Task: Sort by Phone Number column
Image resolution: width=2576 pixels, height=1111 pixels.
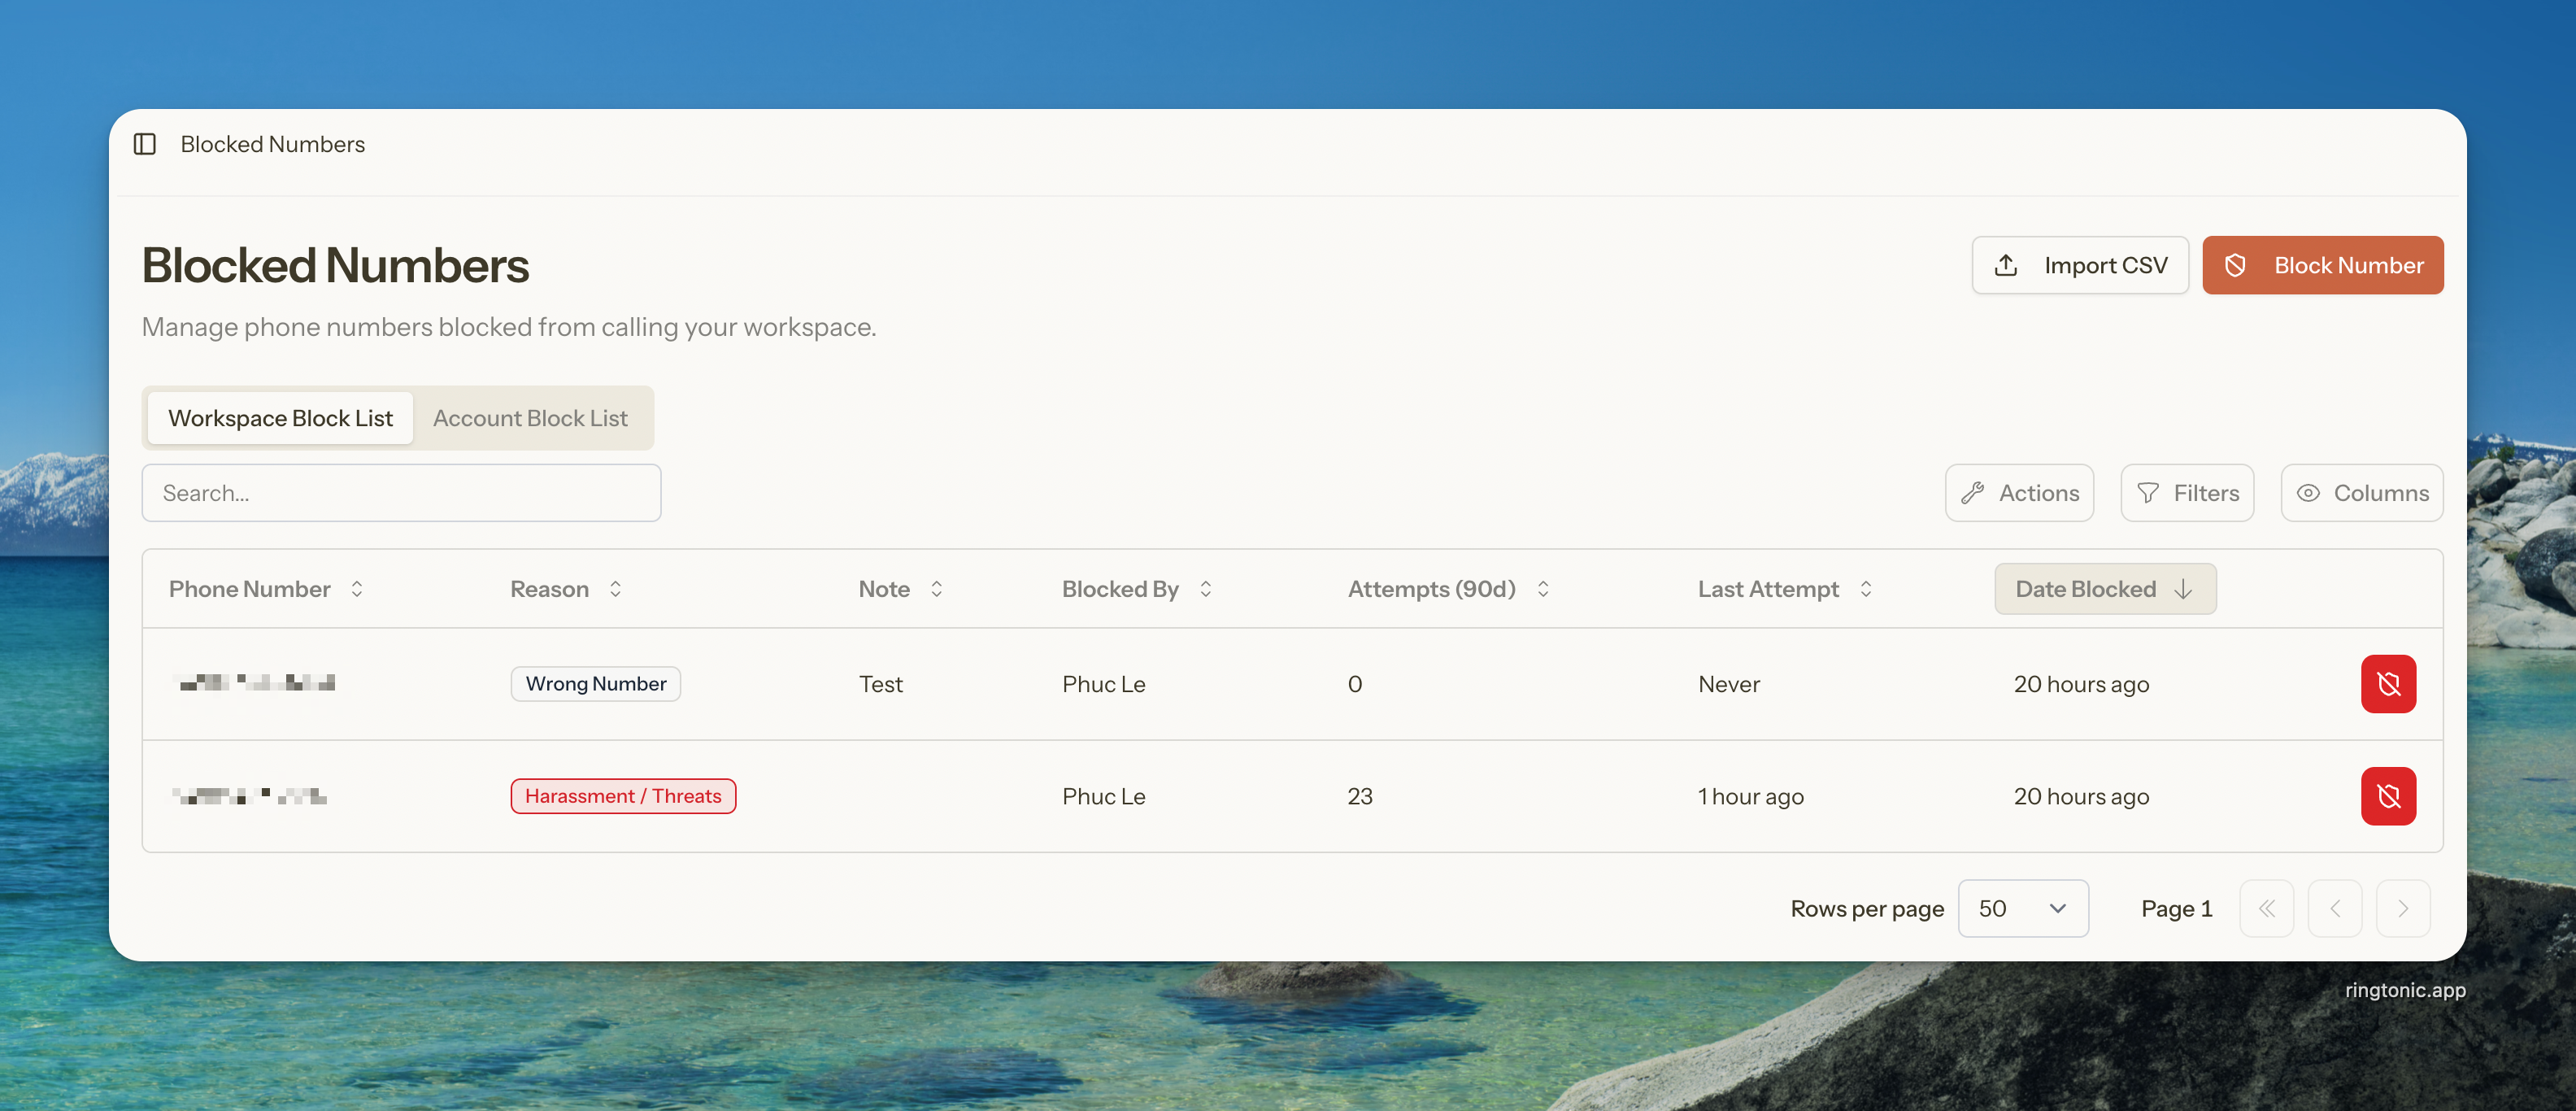Action: [265, 589]
